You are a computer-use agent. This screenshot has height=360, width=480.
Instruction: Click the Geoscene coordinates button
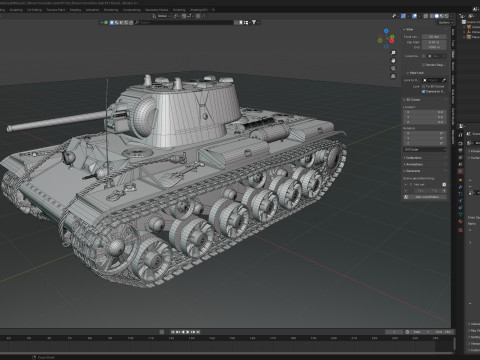[x=425, y=197]
